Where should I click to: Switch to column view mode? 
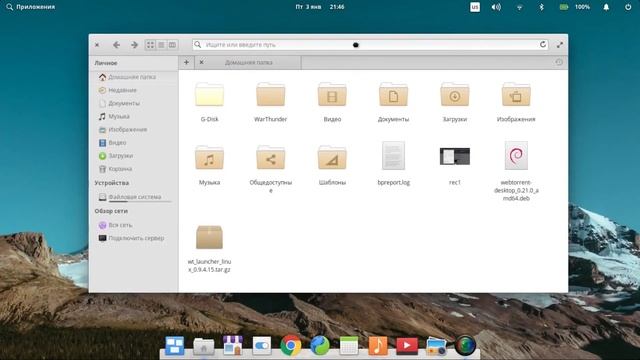point(172,45)
